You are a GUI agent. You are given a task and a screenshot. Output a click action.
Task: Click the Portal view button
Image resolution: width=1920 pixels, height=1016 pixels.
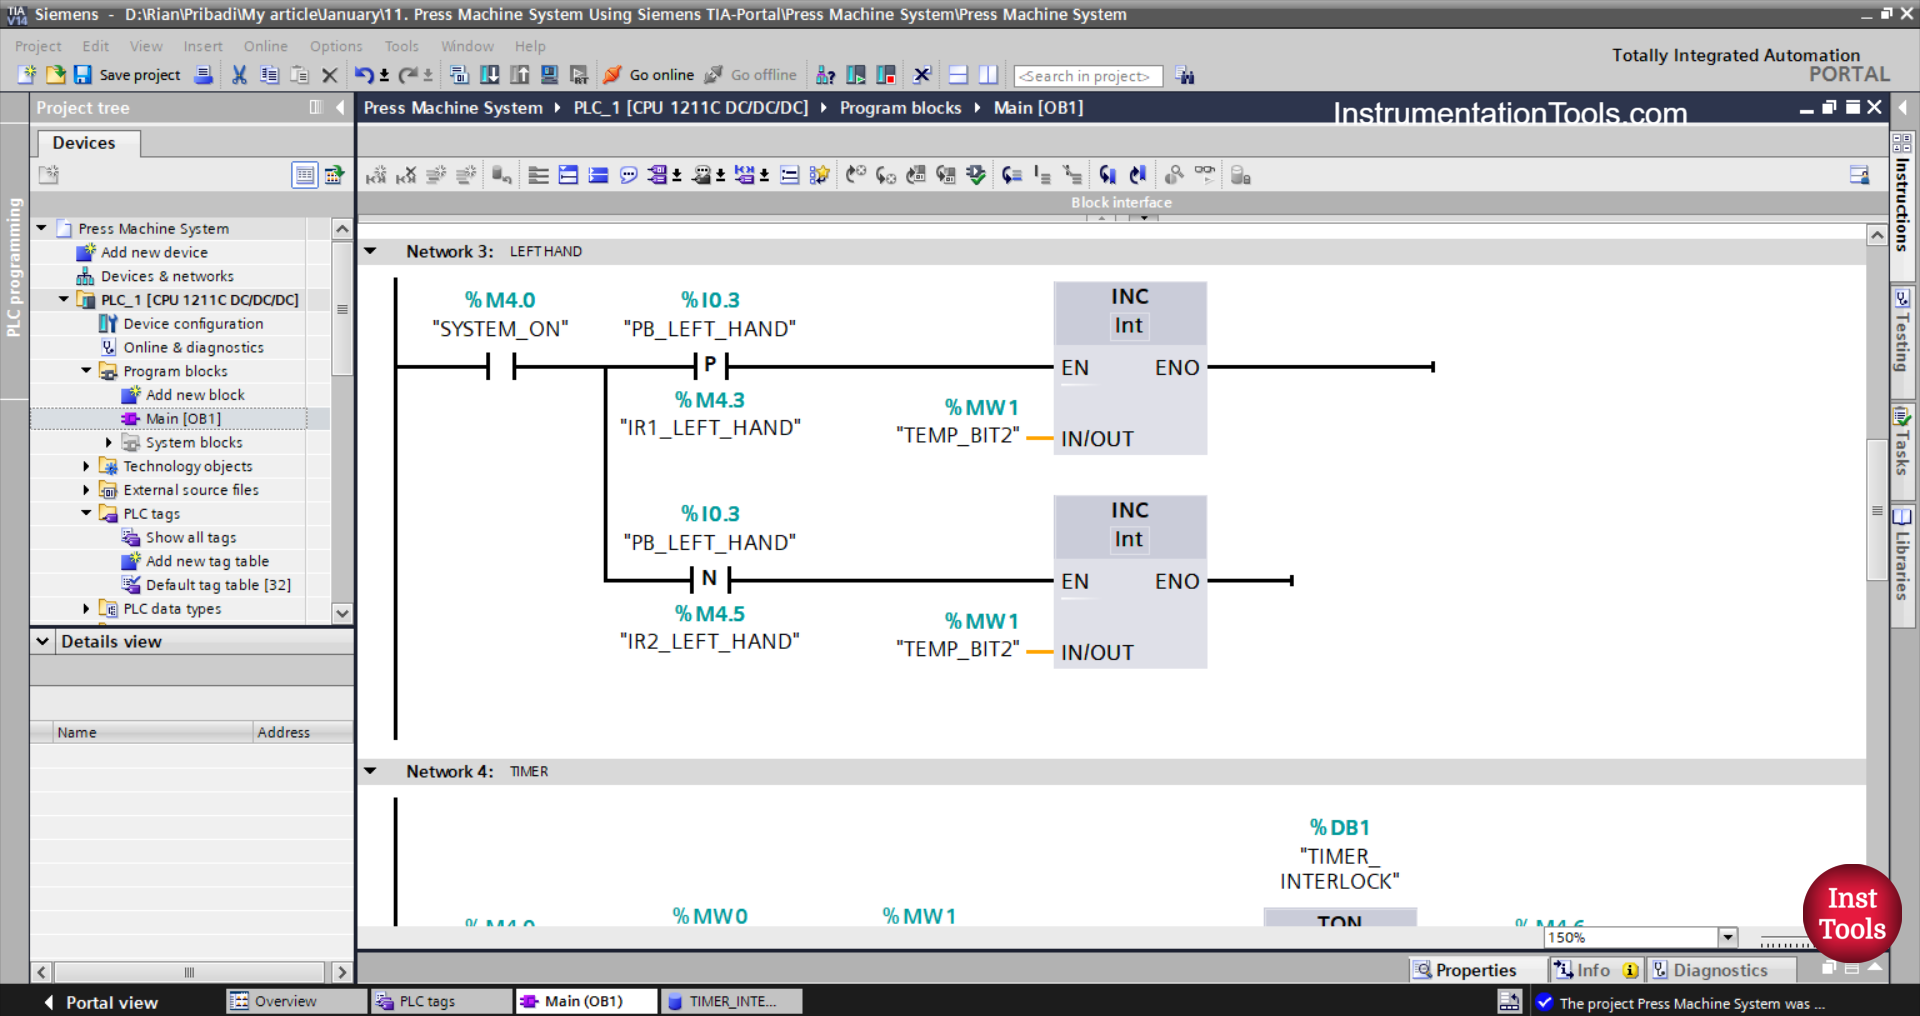tap(101, 1002)
